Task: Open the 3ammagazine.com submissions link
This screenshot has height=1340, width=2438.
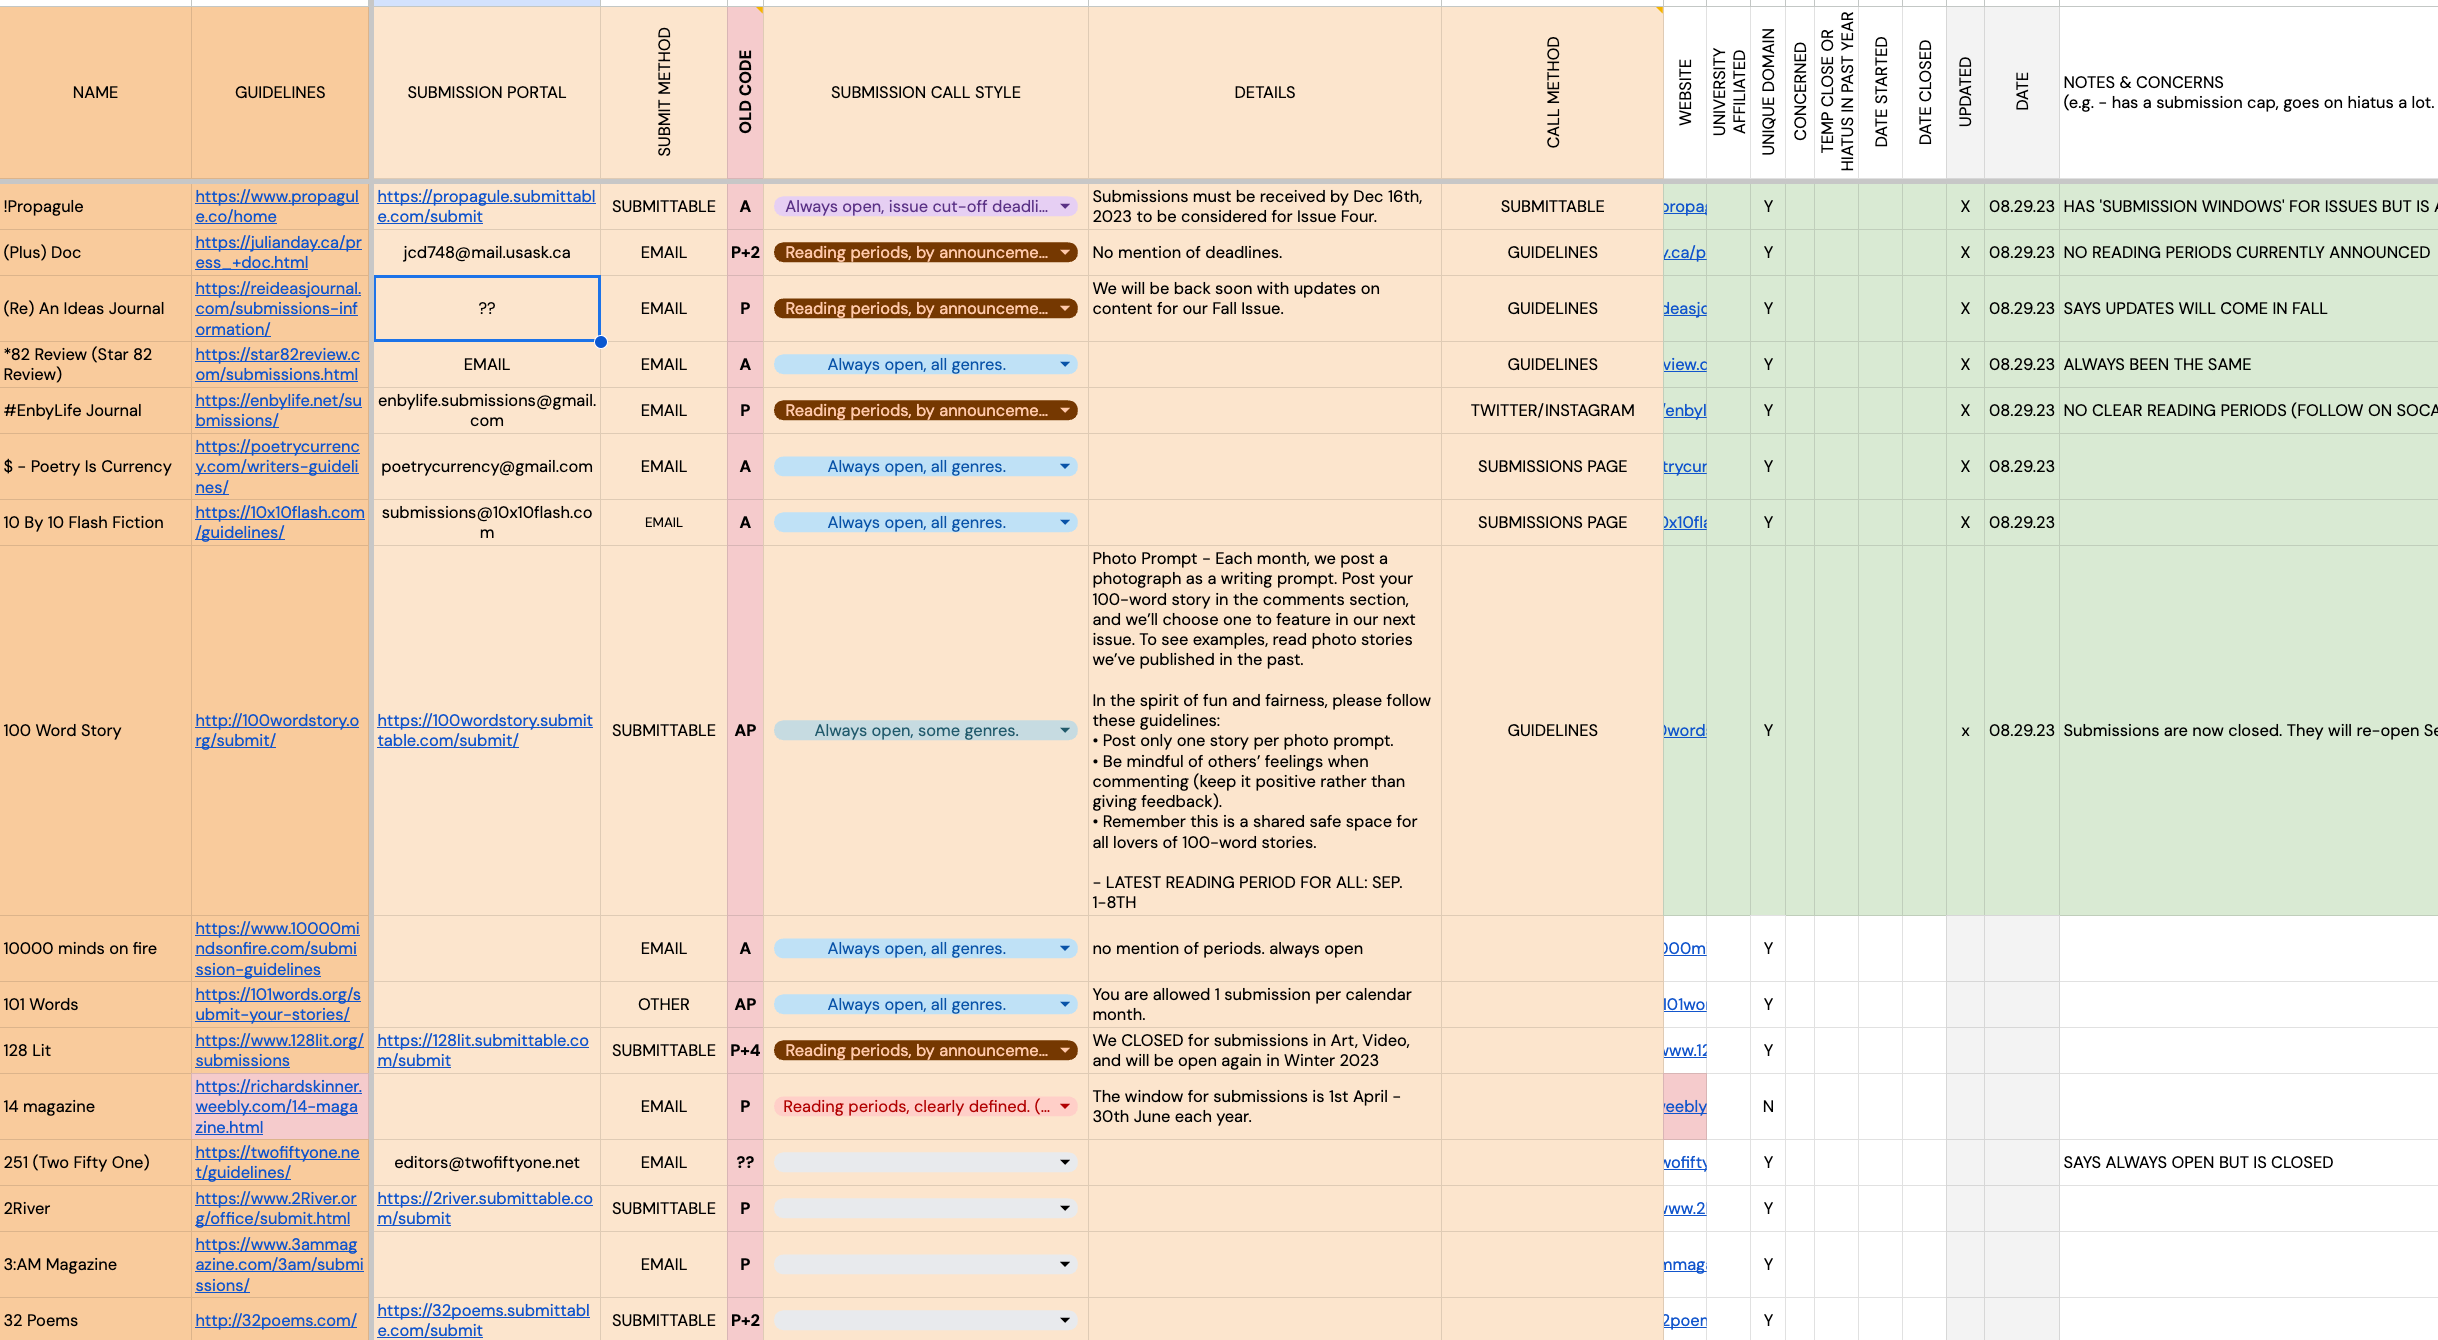Action: 279,1264
